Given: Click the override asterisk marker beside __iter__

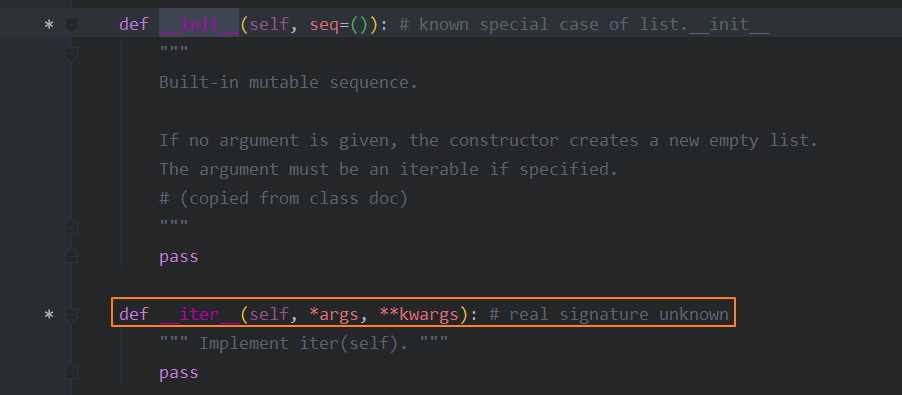Looking at the screenshot, I should [x=49, y=315].
